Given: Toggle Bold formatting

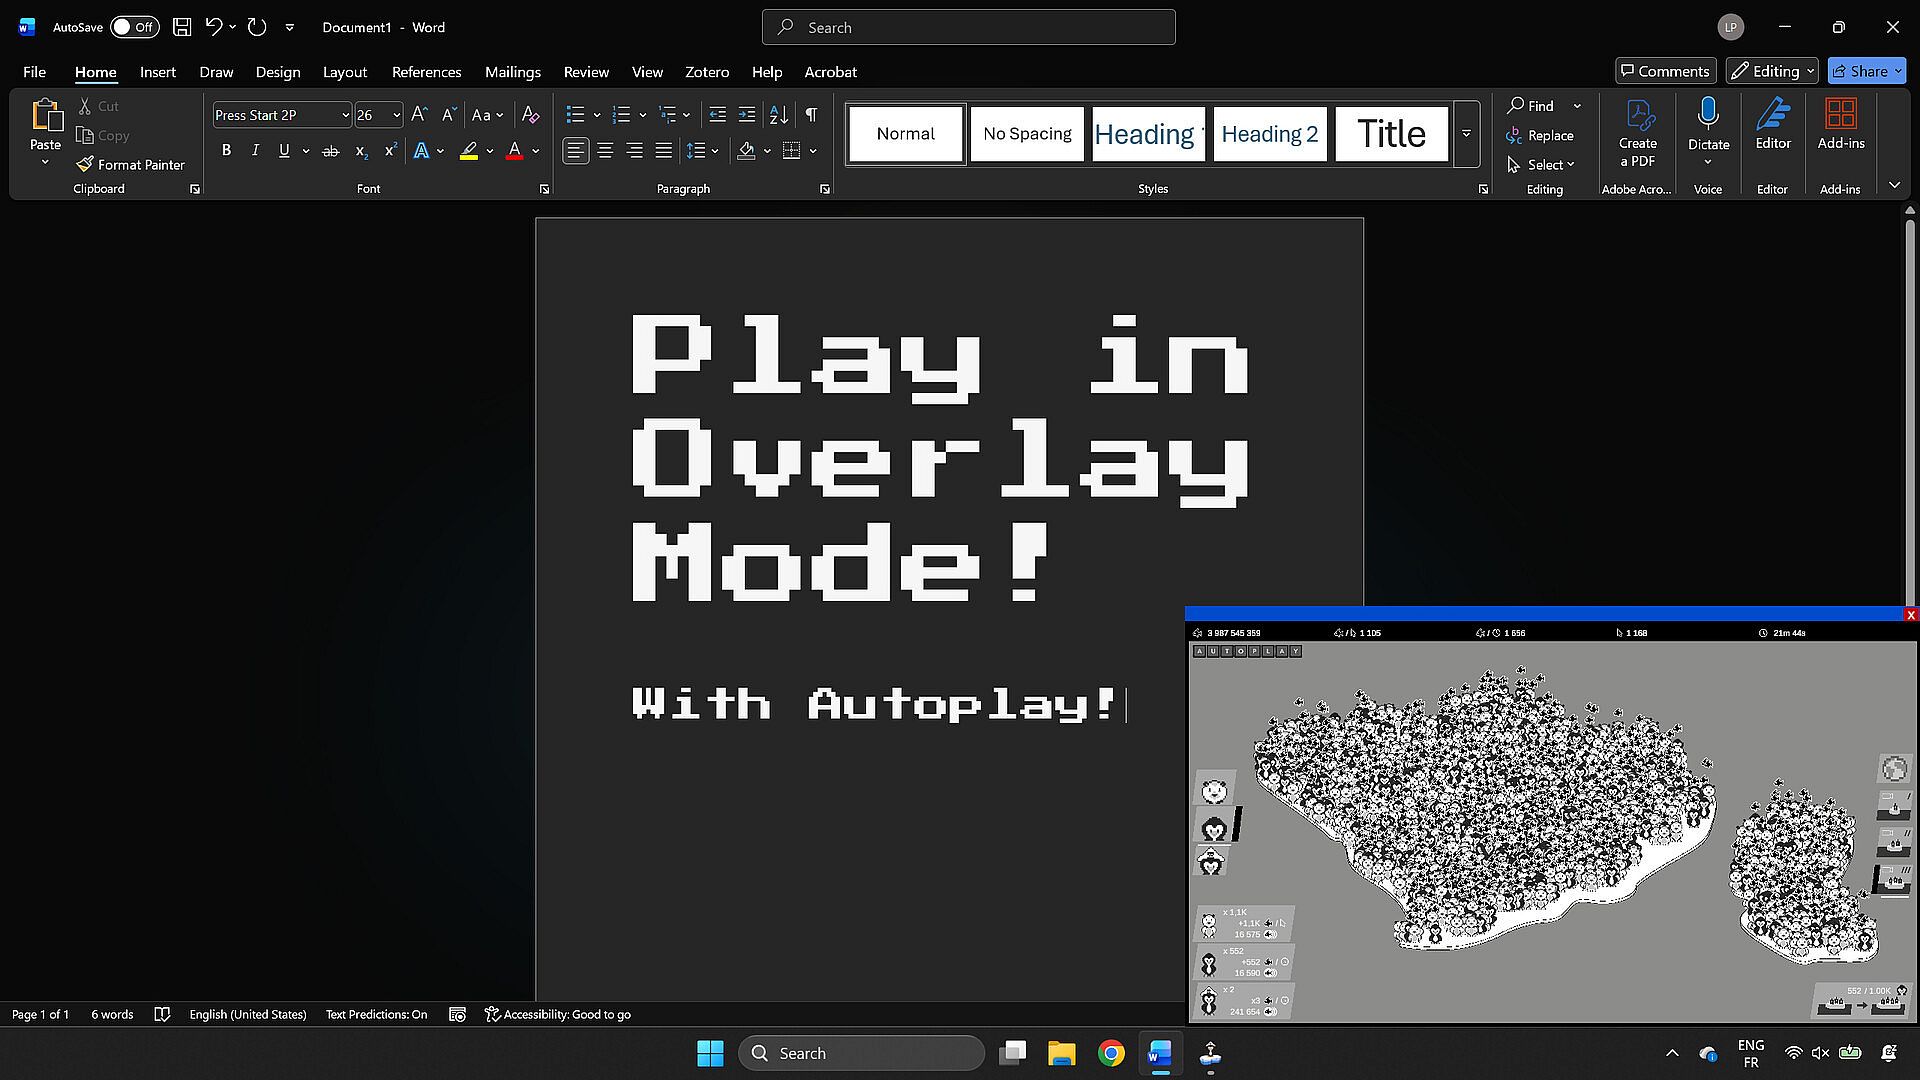Looking at the screenshot, I should coord(226,151).
